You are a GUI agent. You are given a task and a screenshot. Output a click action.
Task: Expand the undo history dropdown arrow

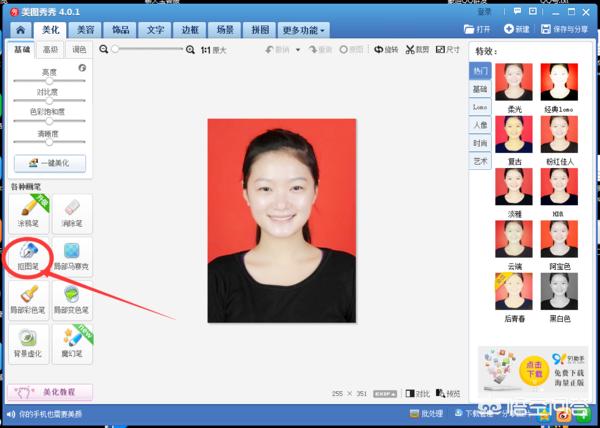[298, 50]
